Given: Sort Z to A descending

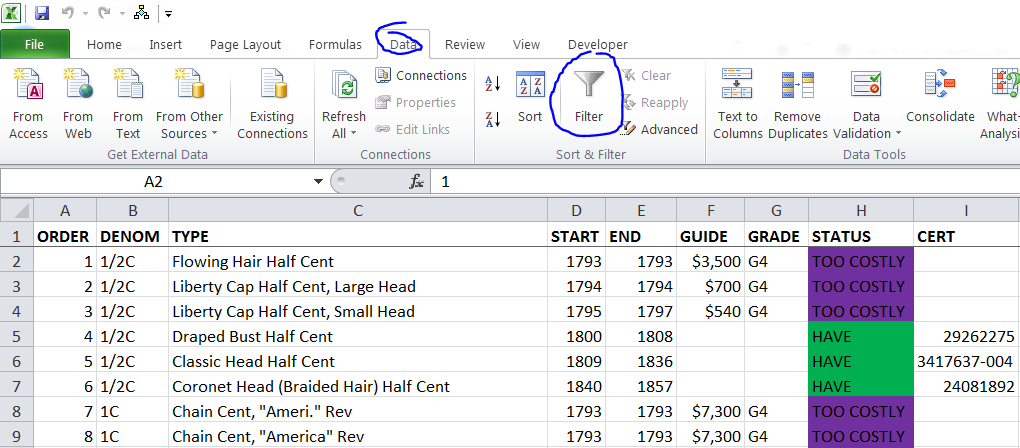Looking at the screenshot, I should (x=492, y=119).
